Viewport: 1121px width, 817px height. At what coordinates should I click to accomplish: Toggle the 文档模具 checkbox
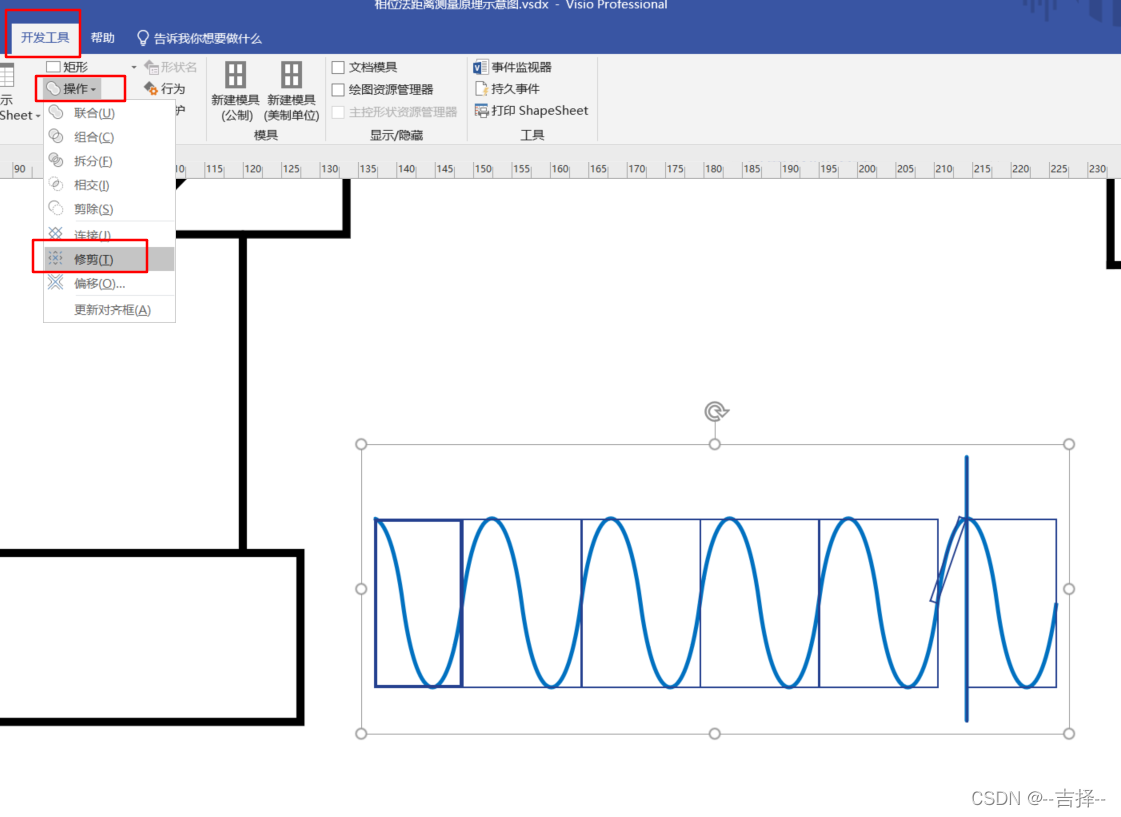pos(338,67)
